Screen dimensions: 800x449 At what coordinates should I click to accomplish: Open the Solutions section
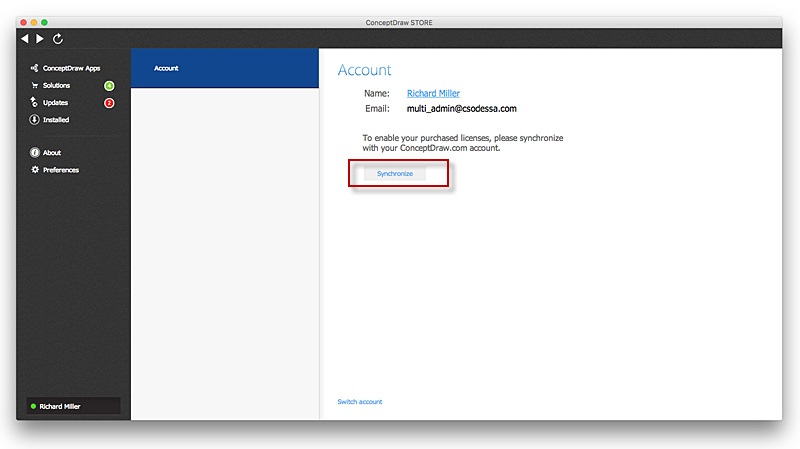56,85
